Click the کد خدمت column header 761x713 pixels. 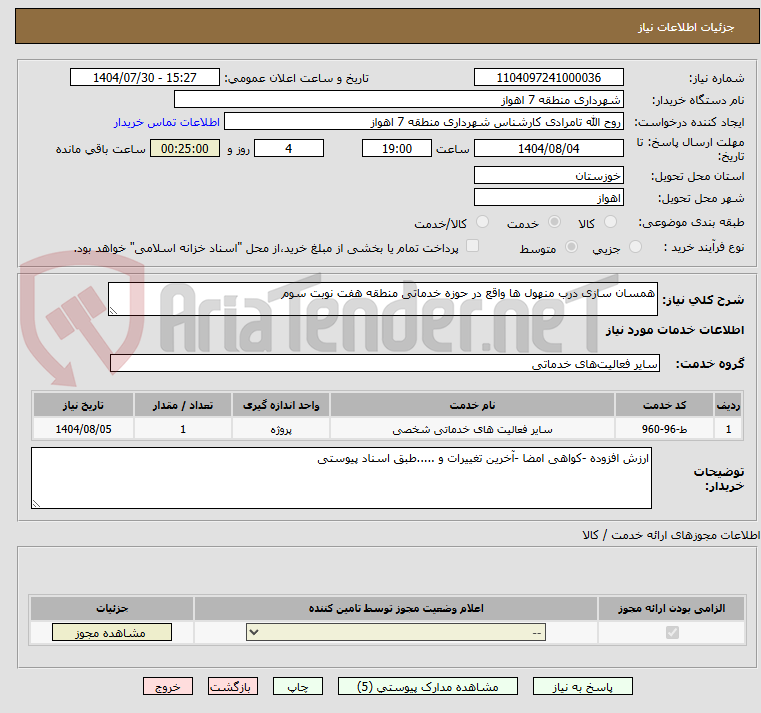click(x=664, y=405)
